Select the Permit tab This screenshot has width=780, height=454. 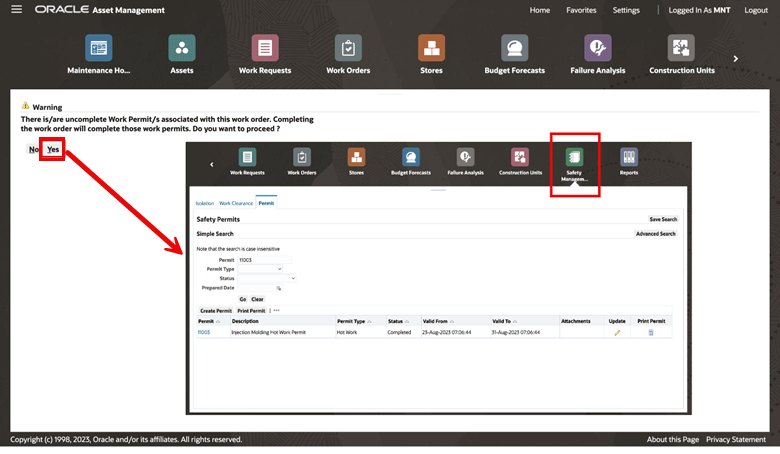pos(266,203)
